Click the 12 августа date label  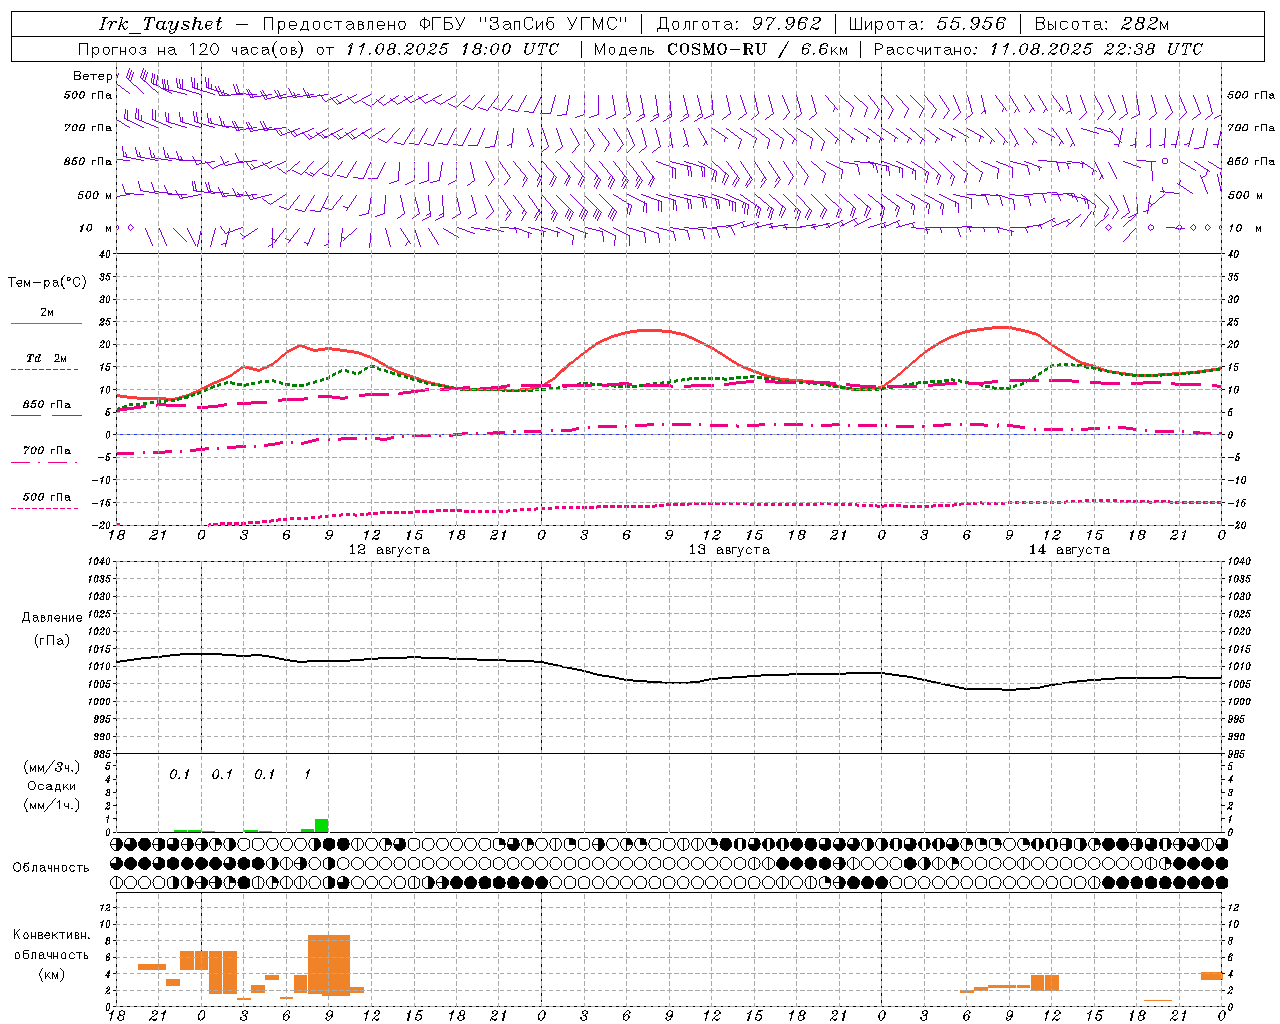(389, 550)
